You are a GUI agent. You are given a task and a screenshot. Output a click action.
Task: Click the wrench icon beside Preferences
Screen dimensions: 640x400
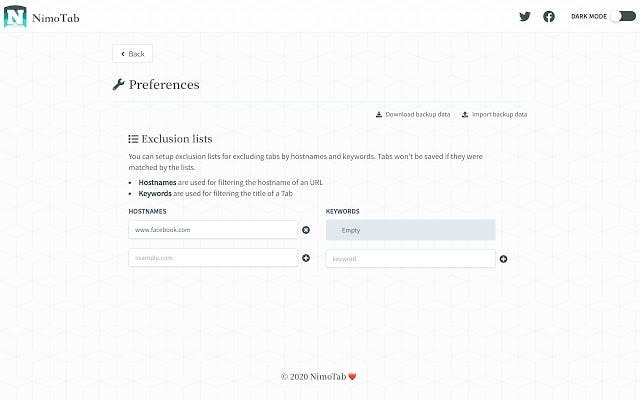(x=118, y=84)
